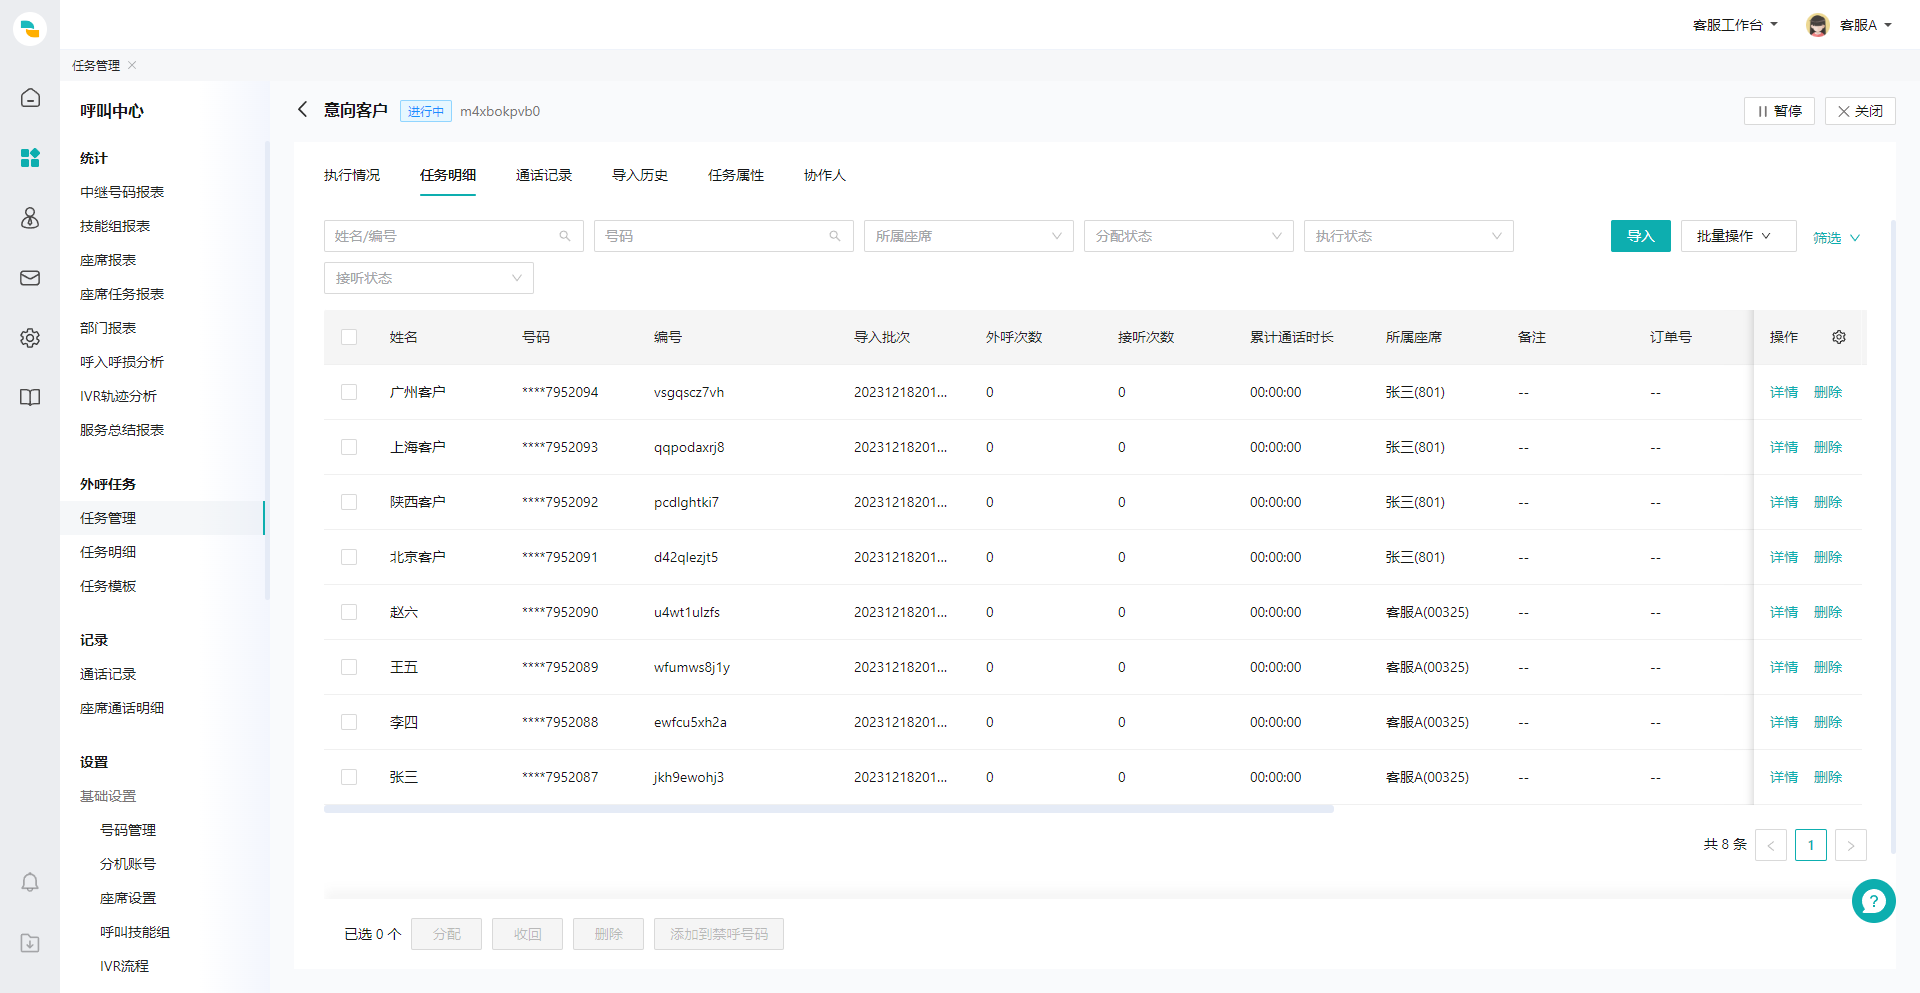Click the page vertical scrollbar at right
This screenshot has width=1920, height=993.
(1893, 537)
